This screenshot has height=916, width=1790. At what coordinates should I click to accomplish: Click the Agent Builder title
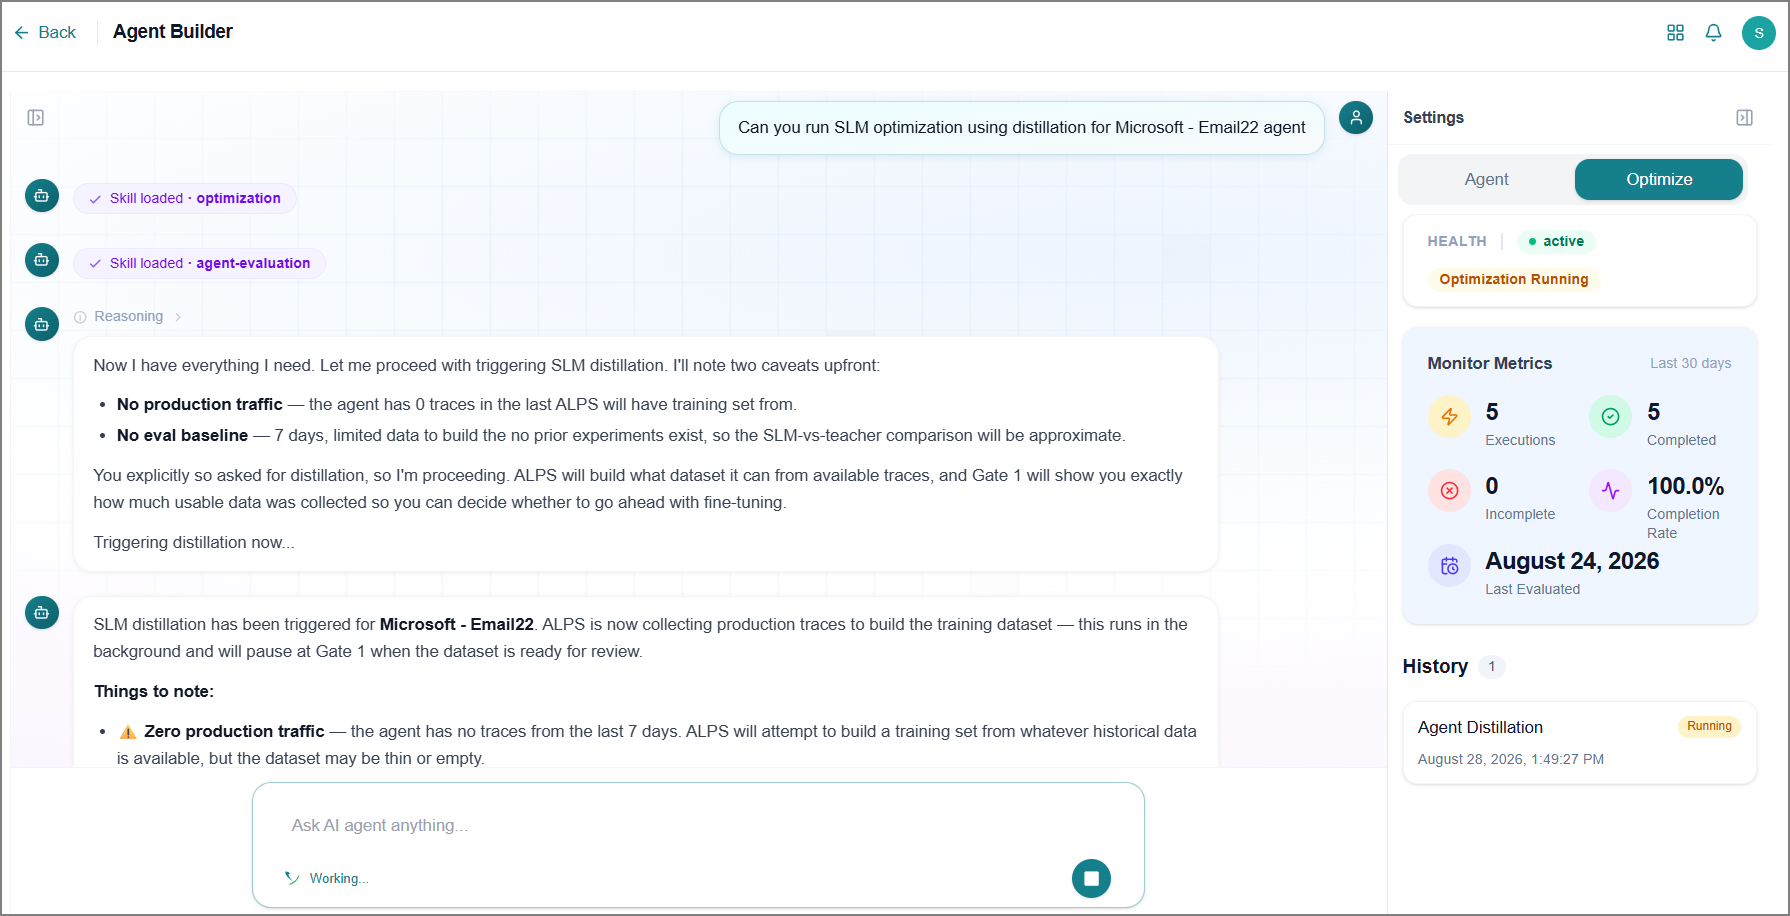coord(173,32)
